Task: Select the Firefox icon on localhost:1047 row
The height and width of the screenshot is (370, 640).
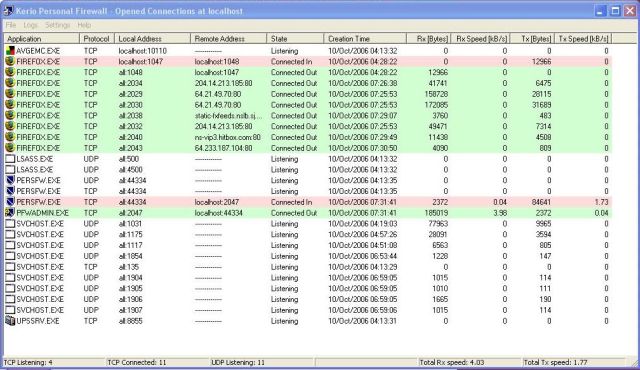Action: pyautogui.click(x=10, y=62)
